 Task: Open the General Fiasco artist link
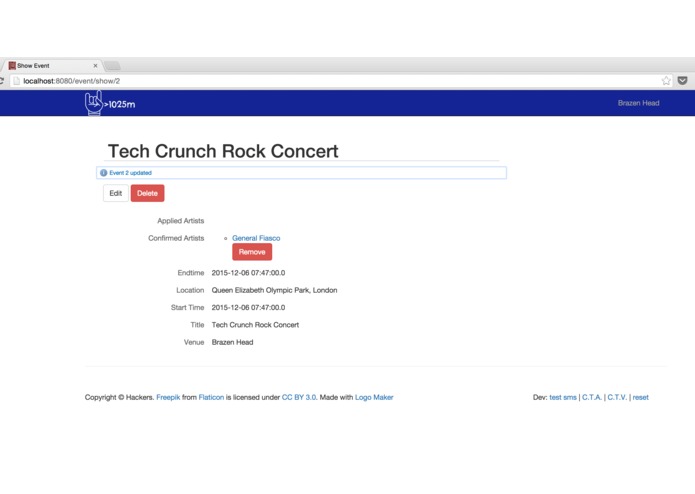point(256,238)
